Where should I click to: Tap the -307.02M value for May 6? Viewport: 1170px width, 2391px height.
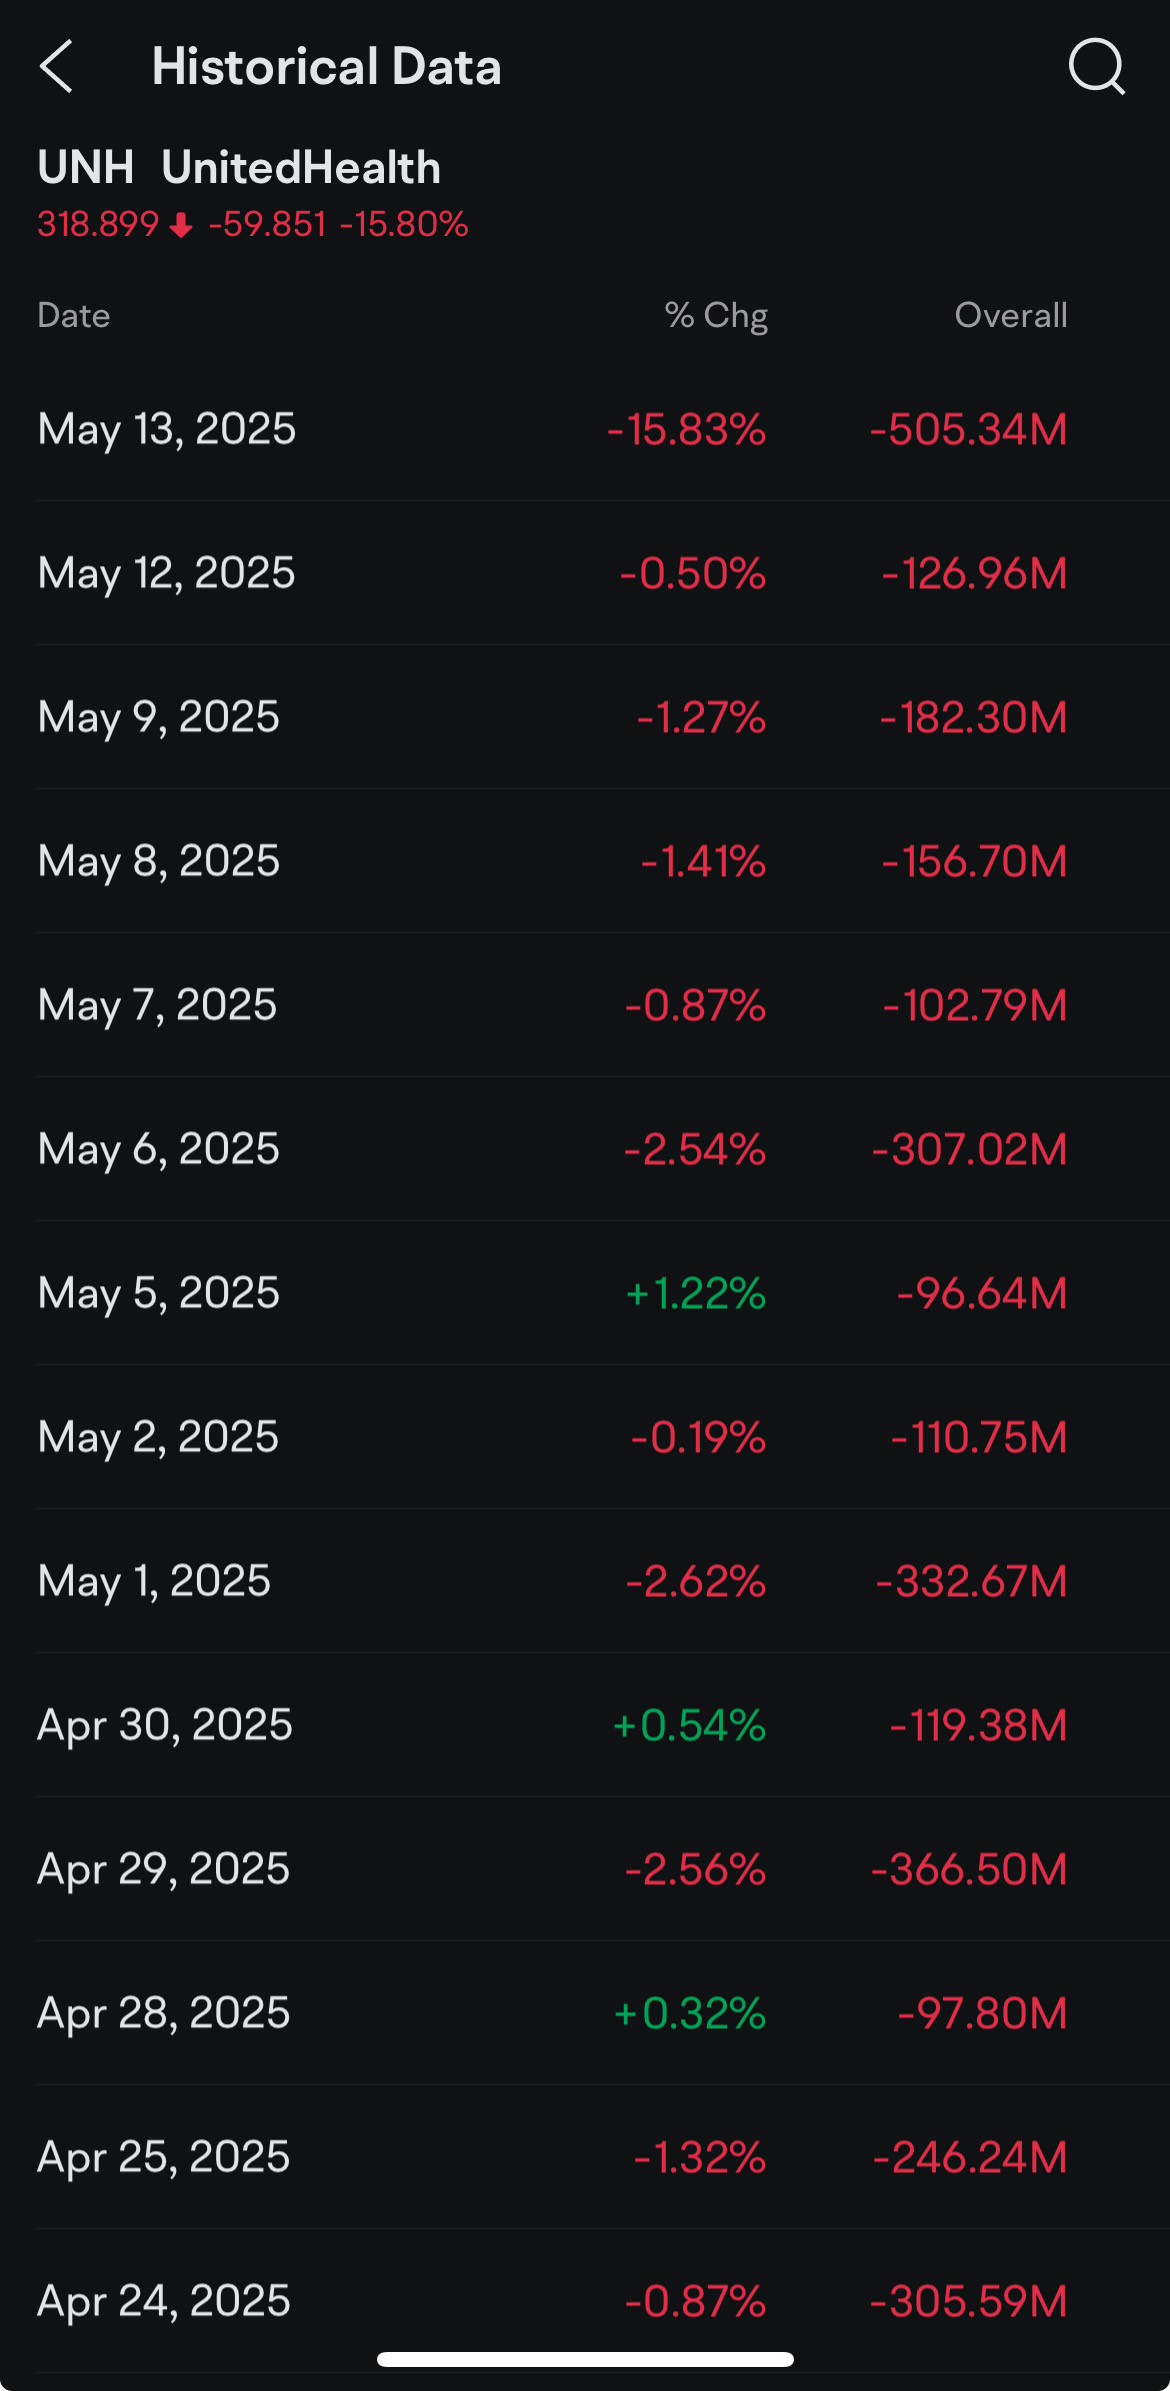point(969,1149)
